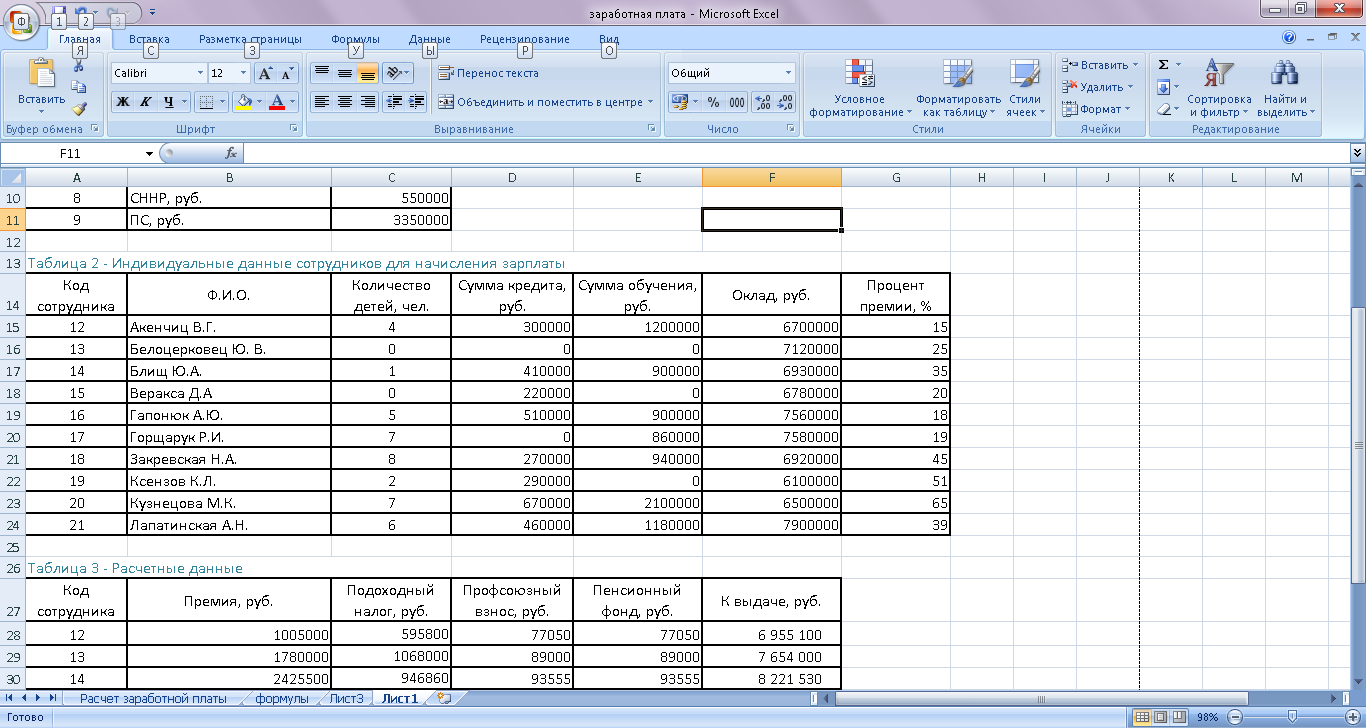Switch to the Данные ribbon tab
This screenshot has height=728, width=1366.
pyautogui.click(x=429, y=39)
